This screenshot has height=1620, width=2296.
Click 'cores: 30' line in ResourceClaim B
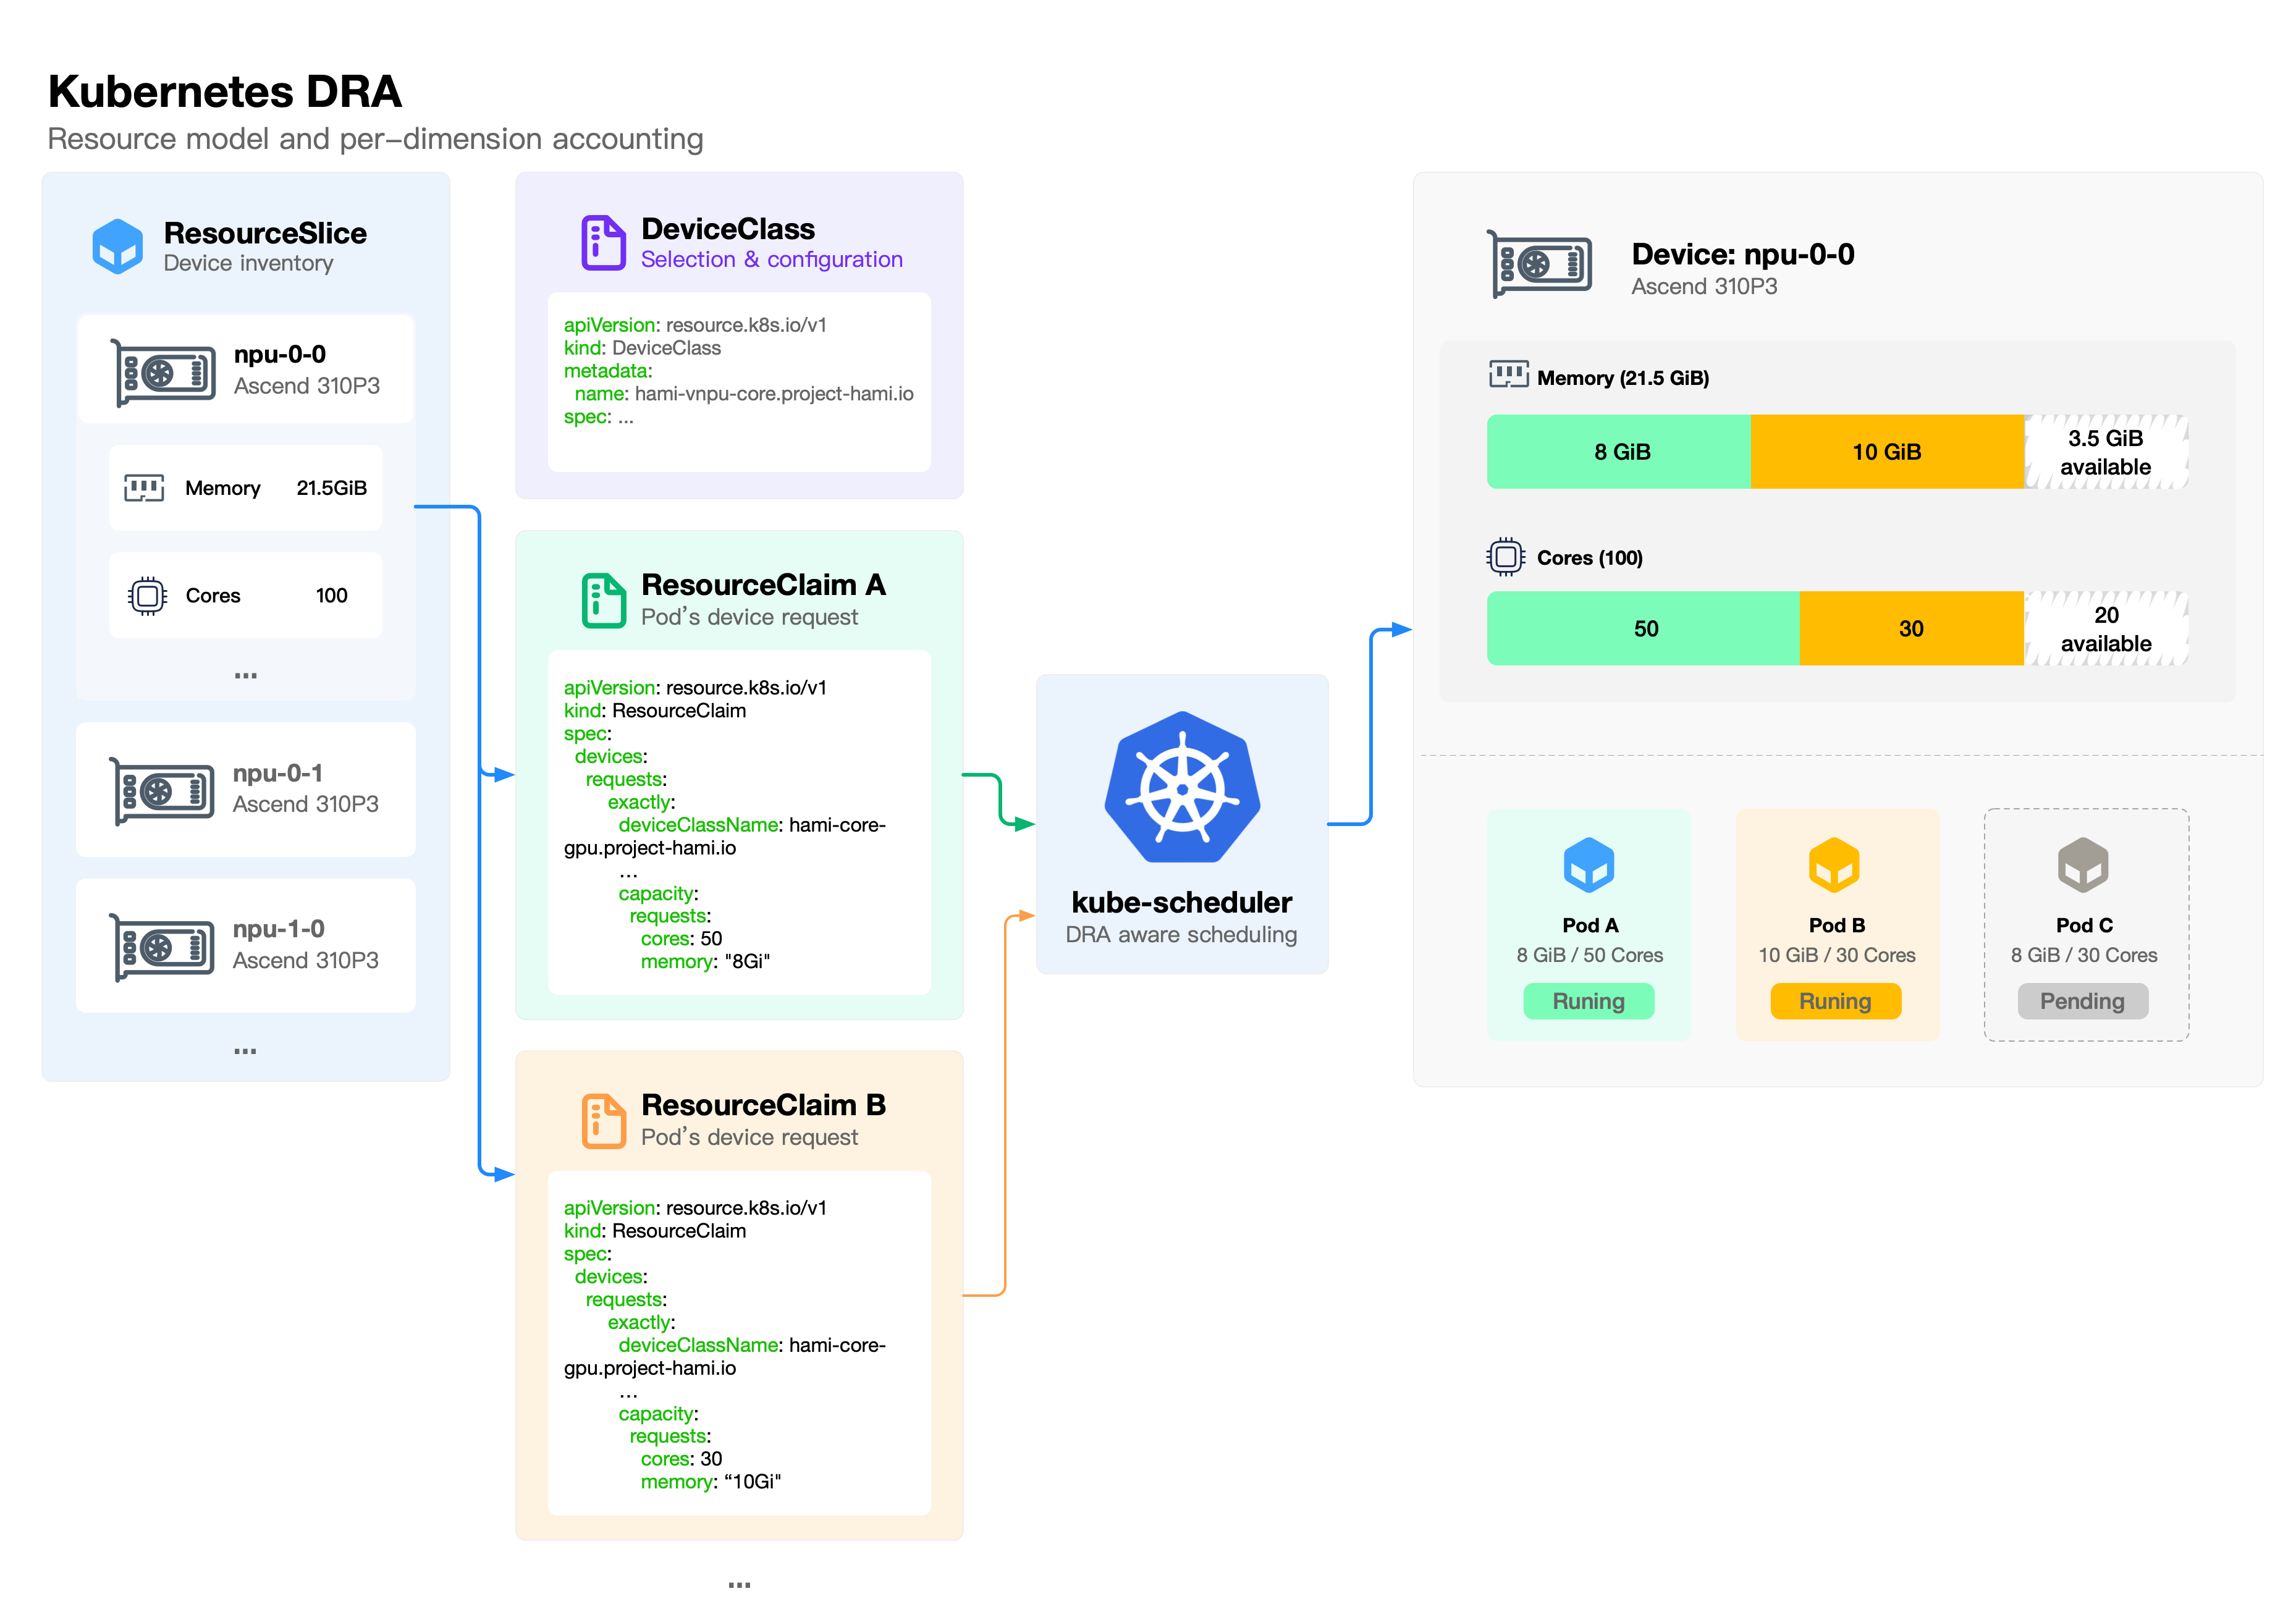pyautogui.click(x=681, y=1459)
